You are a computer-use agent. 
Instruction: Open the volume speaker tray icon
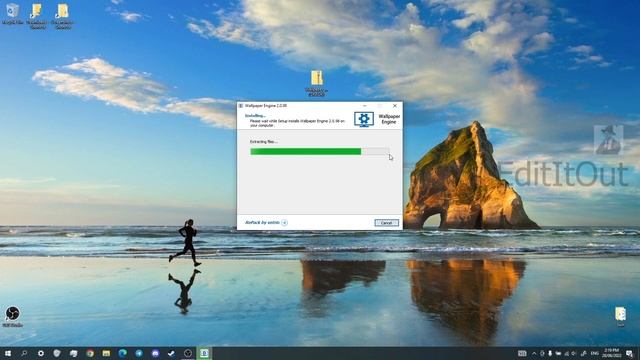(x=573, y=353)
